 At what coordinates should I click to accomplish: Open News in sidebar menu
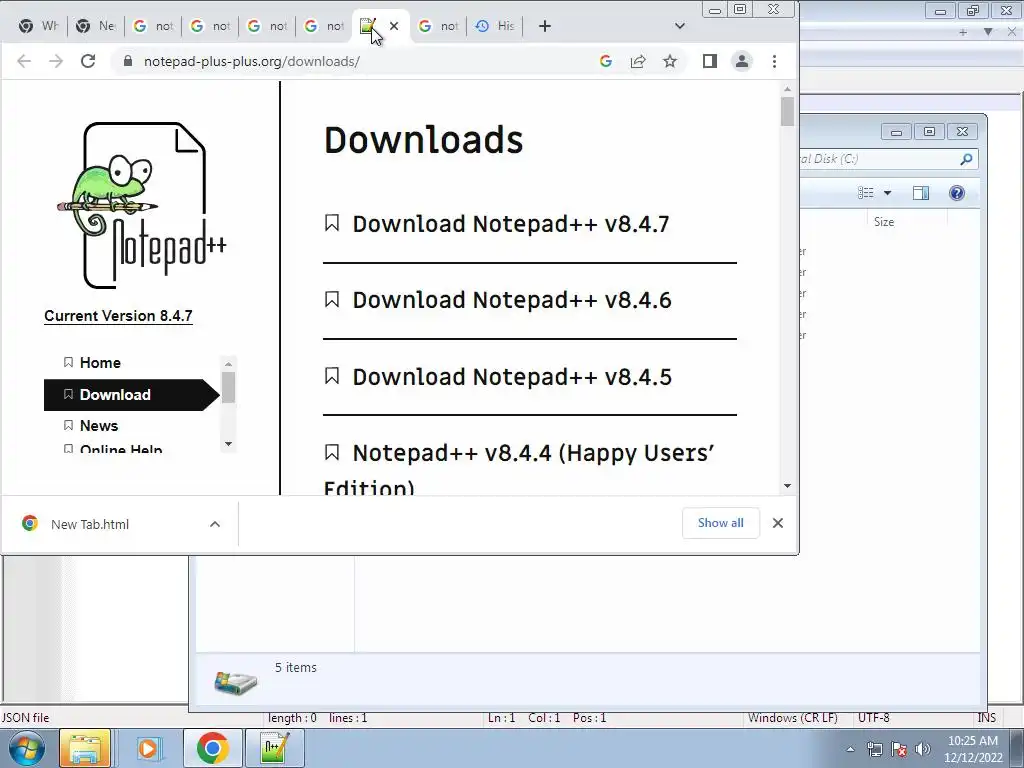click(x=99, y=426)
